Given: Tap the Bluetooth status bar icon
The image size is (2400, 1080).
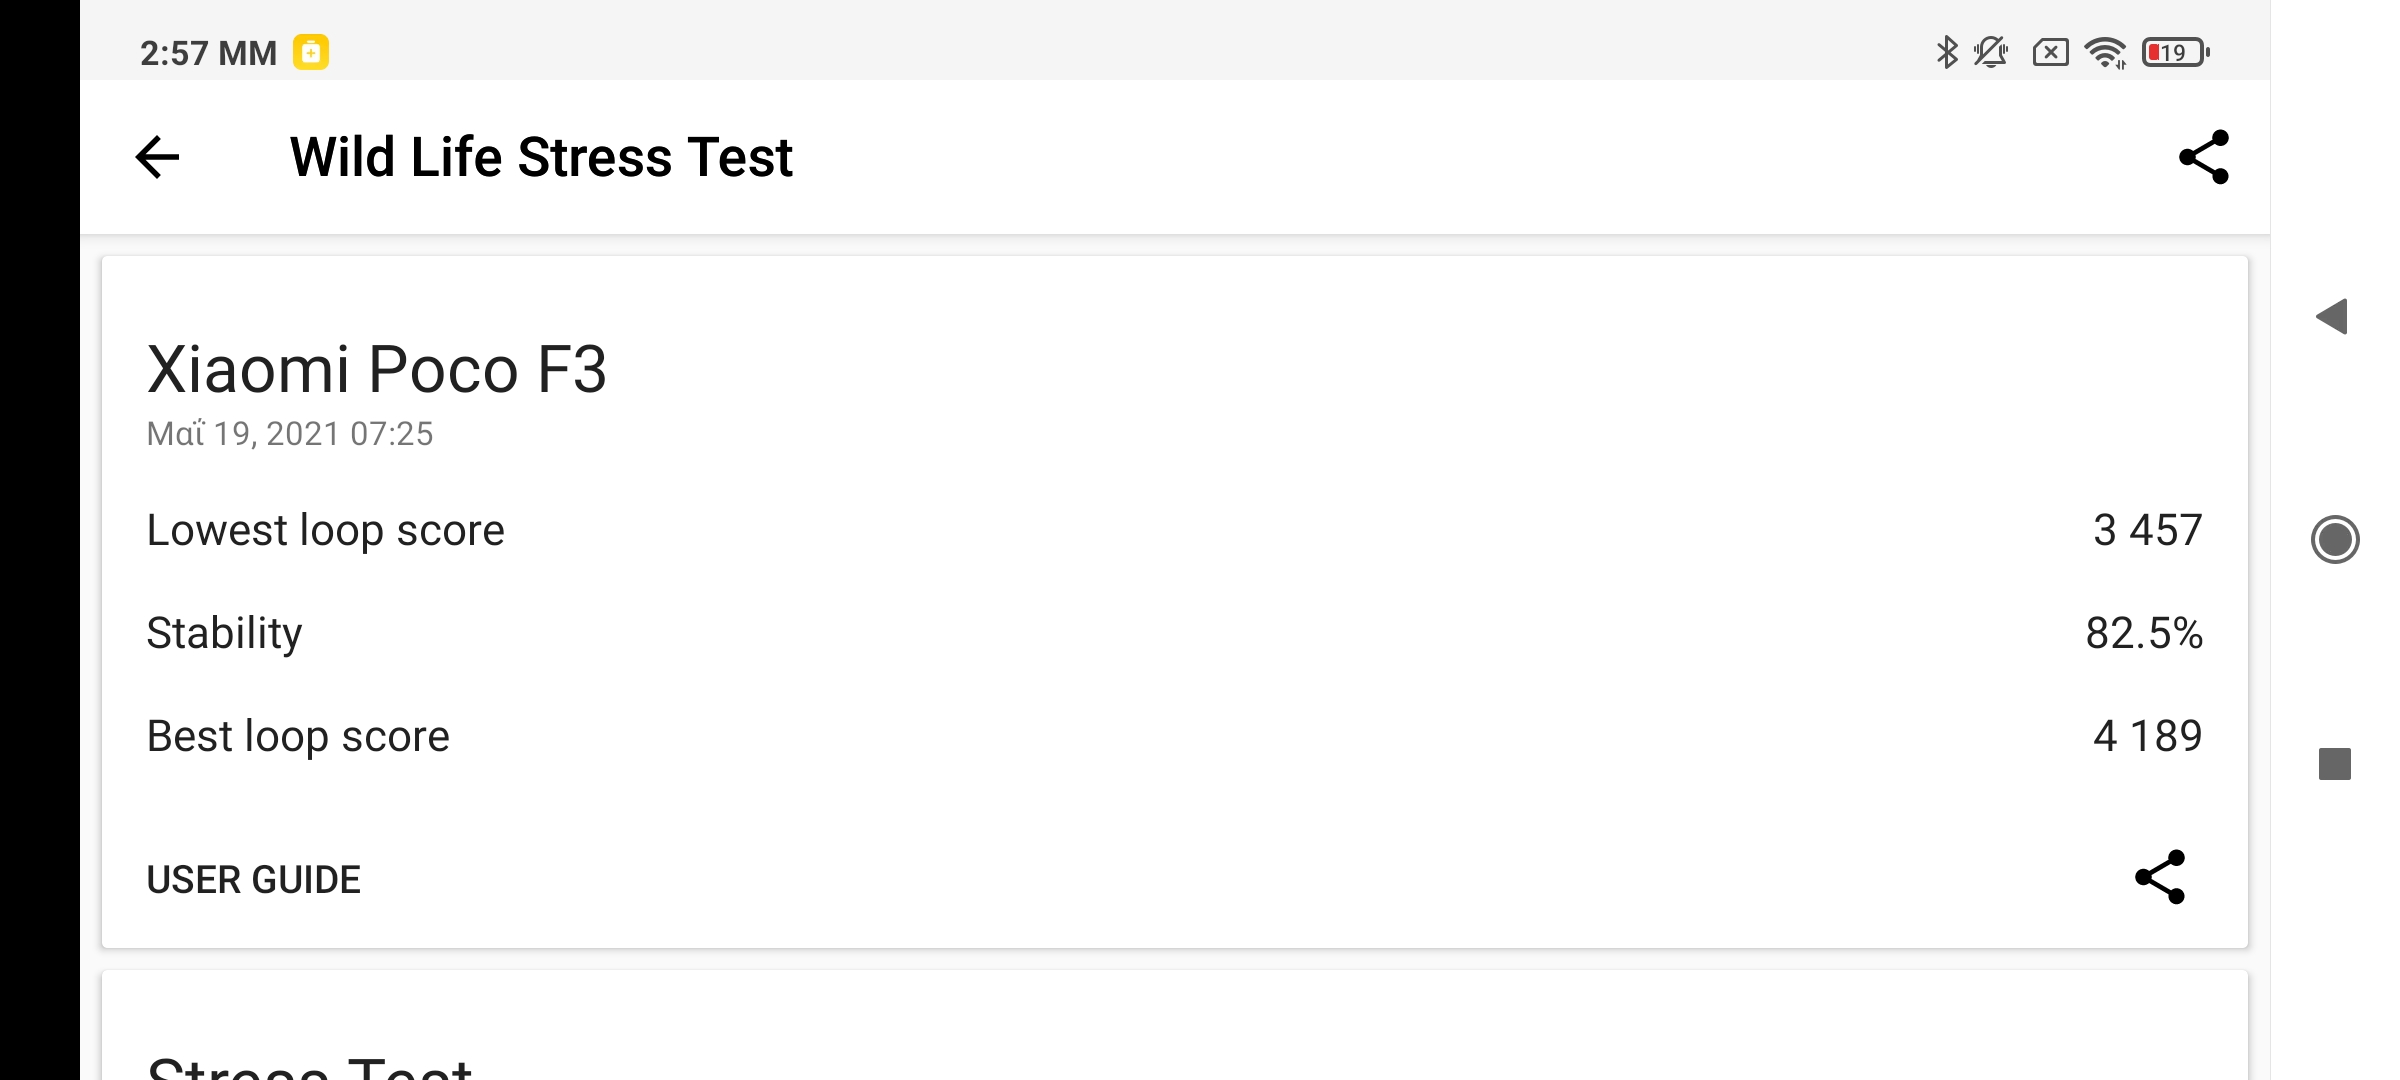Looking at the screenshot, I should point(1946,52).
